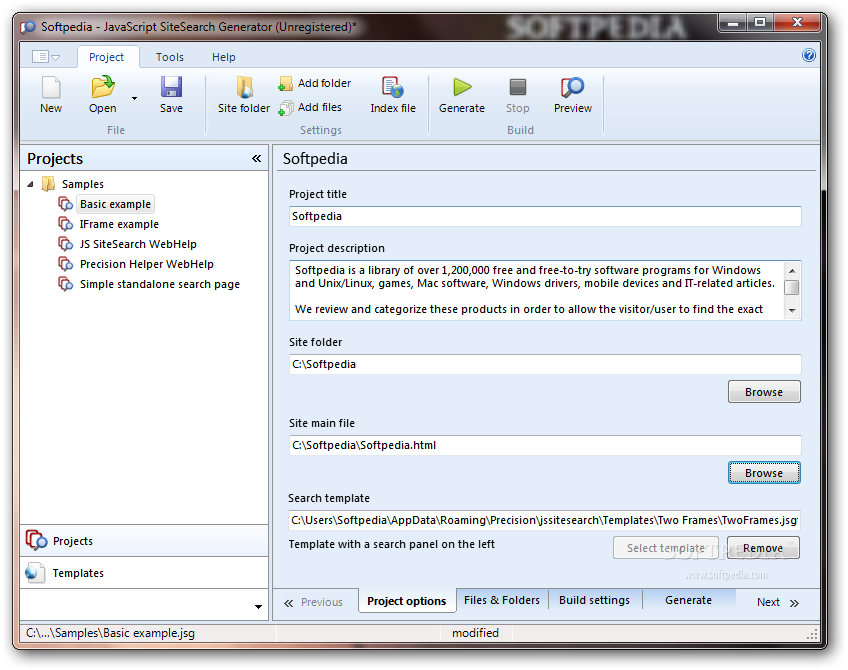Click the Add files button
Screen dimensions: 848x670
[310, 107]
